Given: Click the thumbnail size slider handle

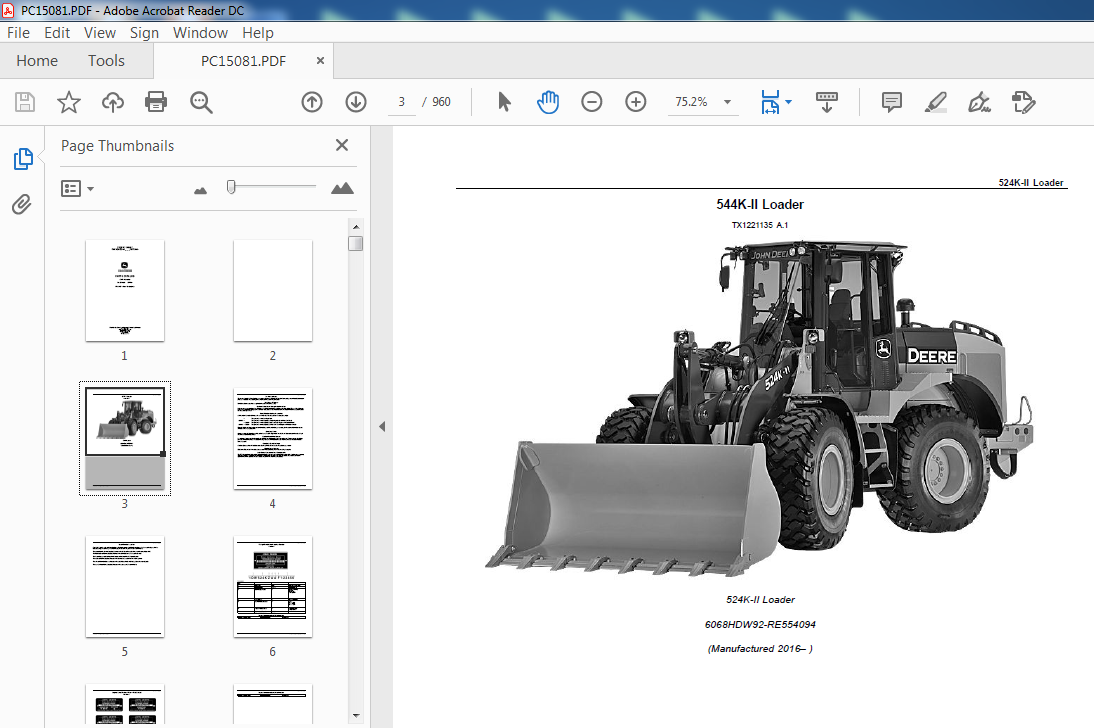Looking at the screenshot, I should 231,186.
